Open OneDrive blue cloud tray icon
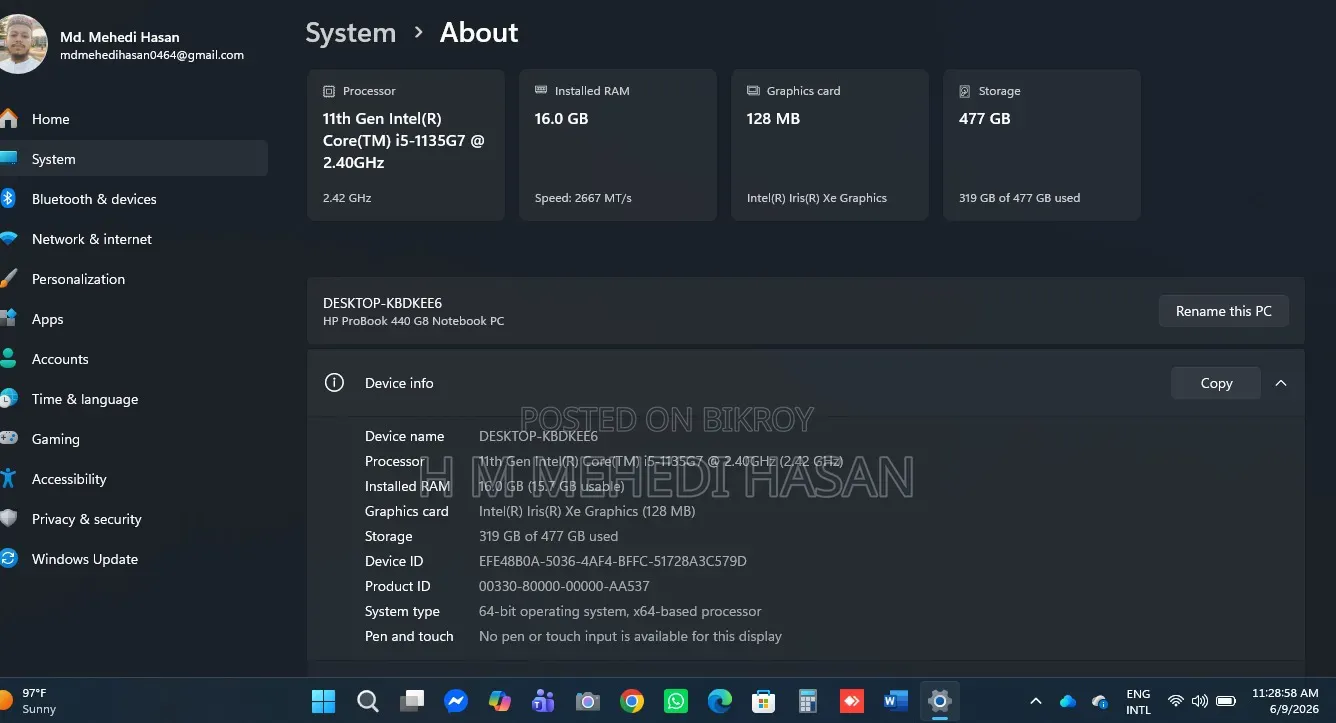Viewport: 1336px width, 723px height. (x=1068, y=701)
